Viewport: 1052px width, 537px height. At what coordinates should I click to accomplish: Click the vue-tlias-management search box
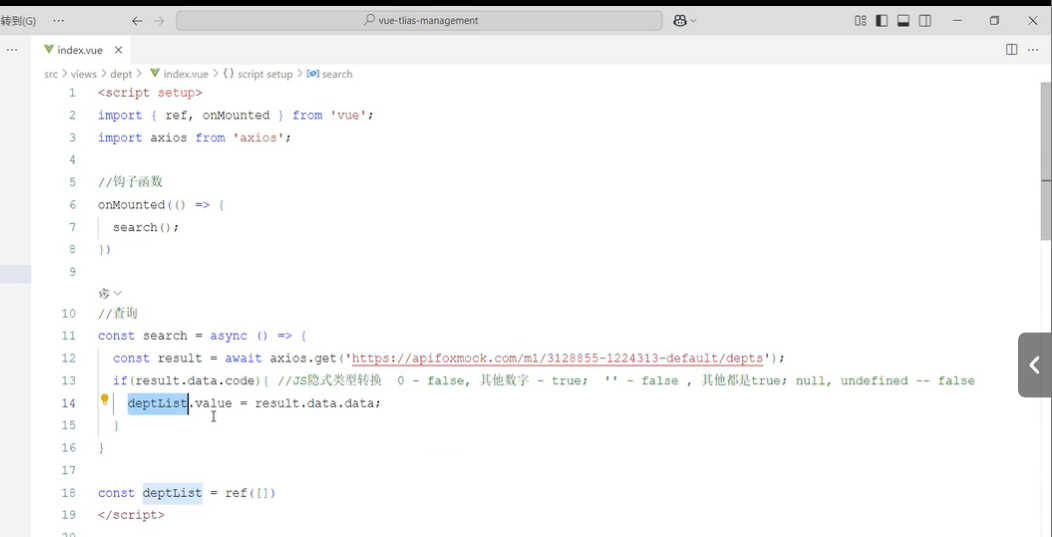pos(419,21)
